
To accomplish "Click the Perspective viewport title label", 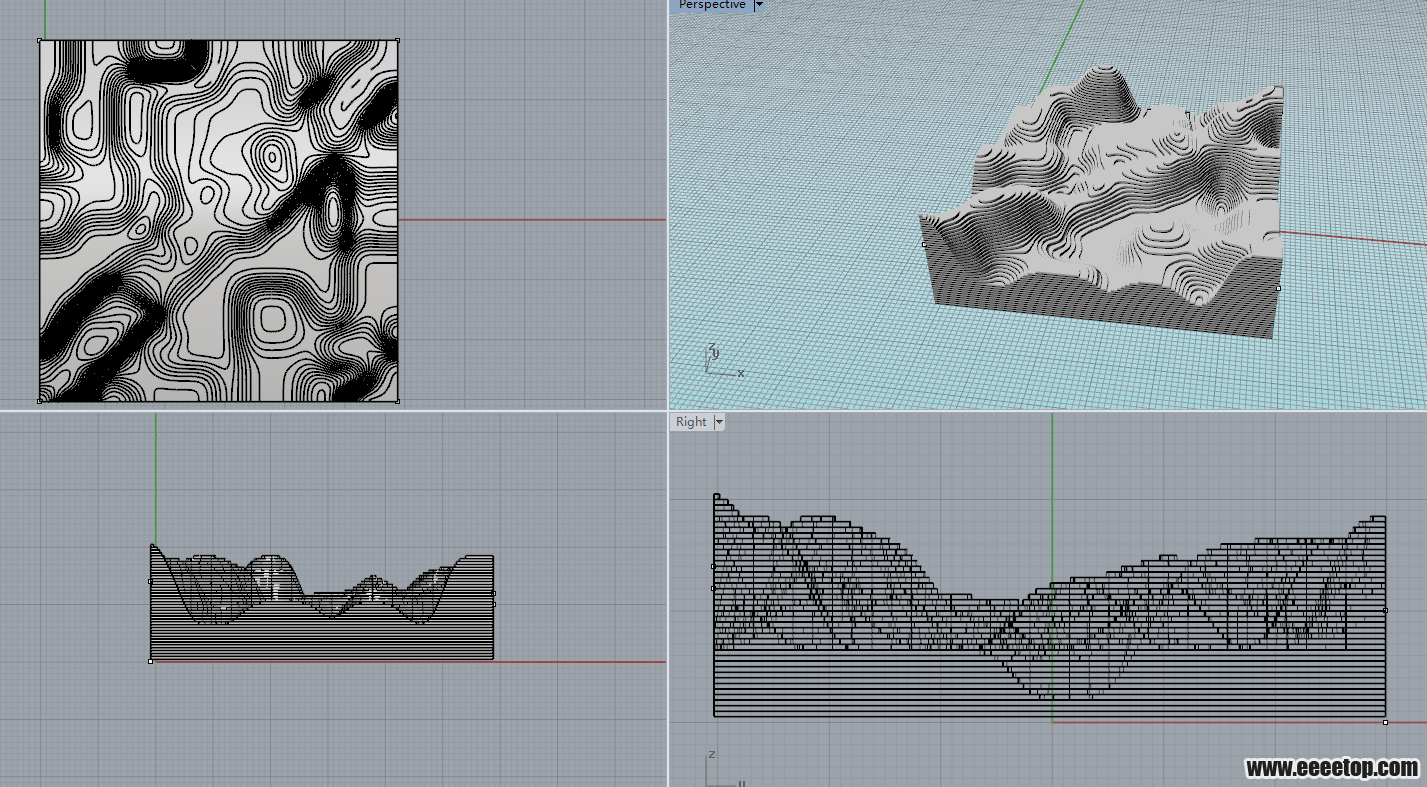I will click(x=712, y=5).
